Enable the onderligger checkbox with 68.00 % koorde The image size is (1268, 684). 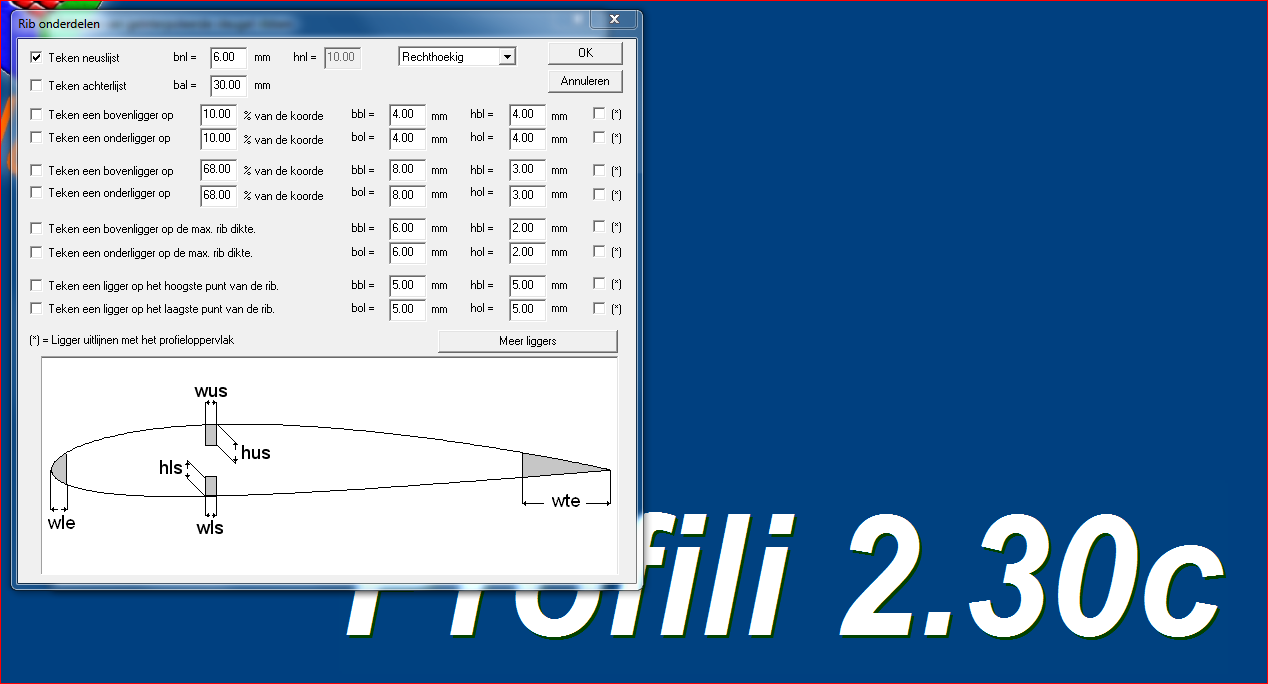click(x=37, y=193)
